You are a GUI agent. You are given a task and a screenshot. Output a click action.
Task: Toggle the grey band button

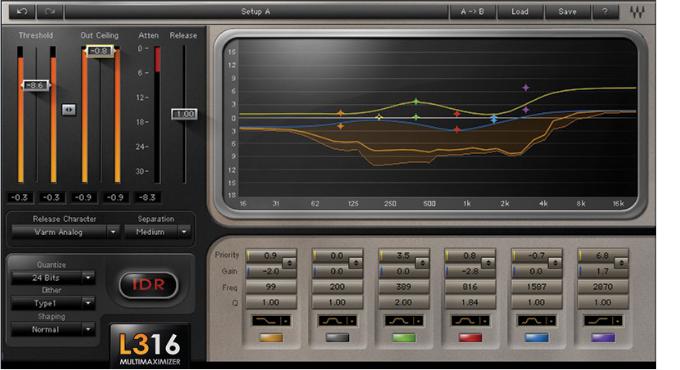[337, 337]
